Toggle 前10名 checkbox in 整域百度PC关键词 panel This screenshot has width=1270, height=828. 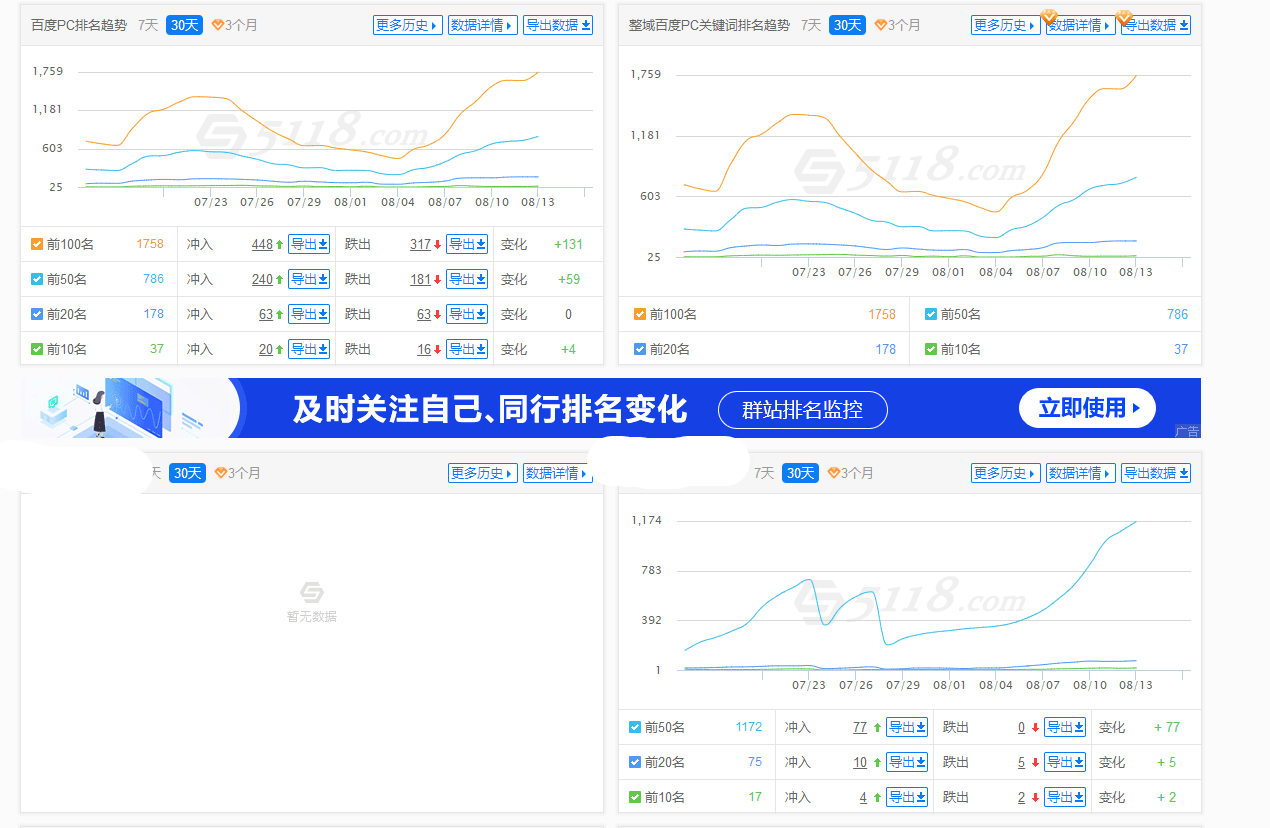[932, 349]
